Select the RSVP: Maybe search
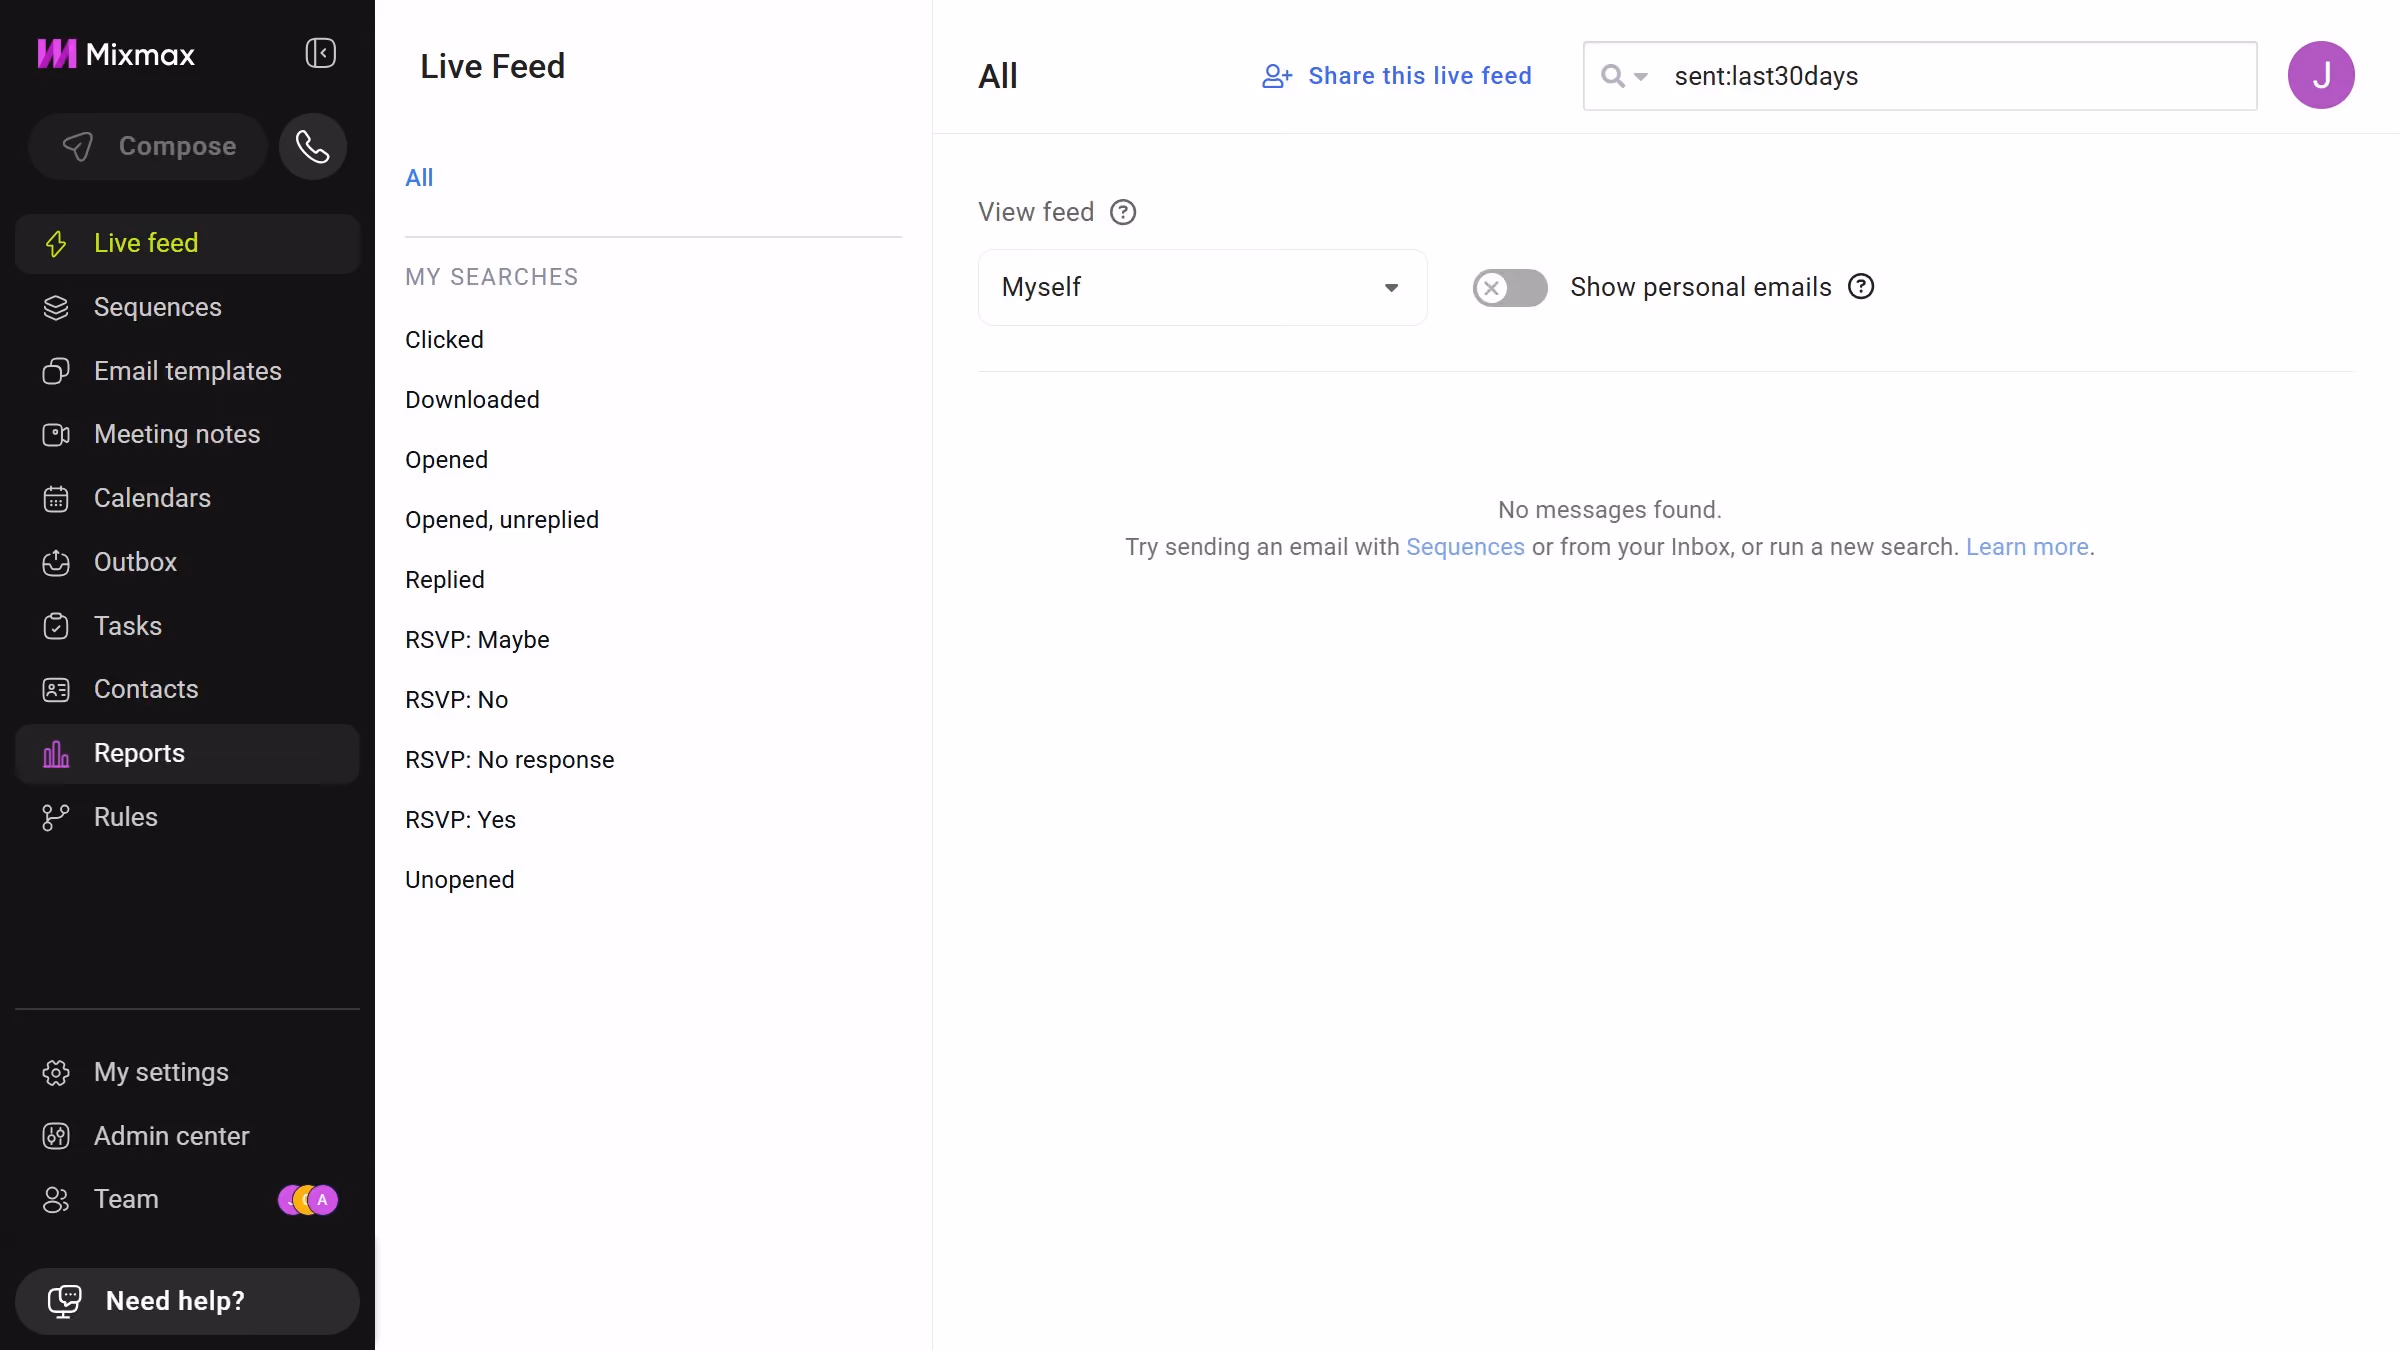 point(477,640)
